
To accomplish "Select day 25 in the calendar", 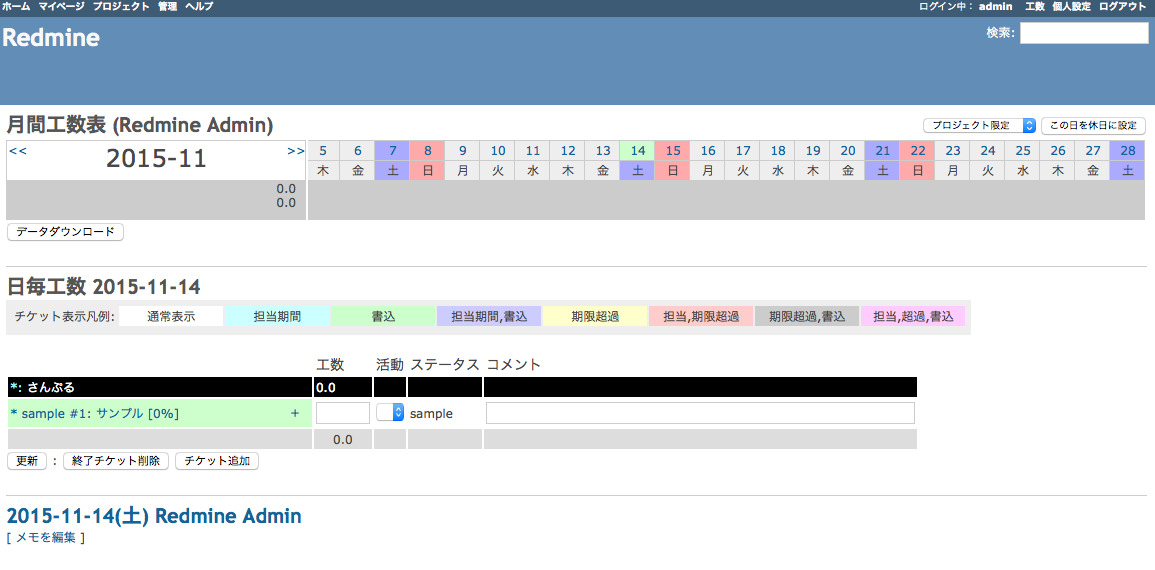I will click(1022, 151).
